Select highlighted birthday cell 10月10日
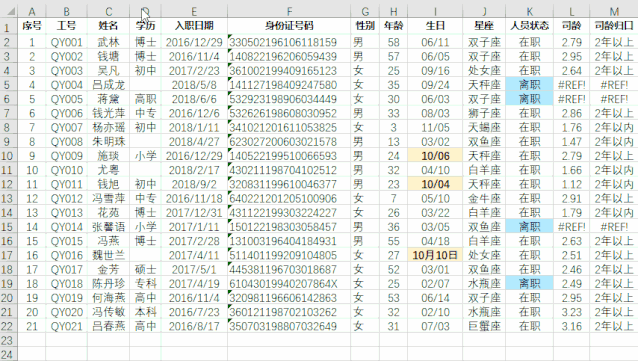 coord(435,255)
